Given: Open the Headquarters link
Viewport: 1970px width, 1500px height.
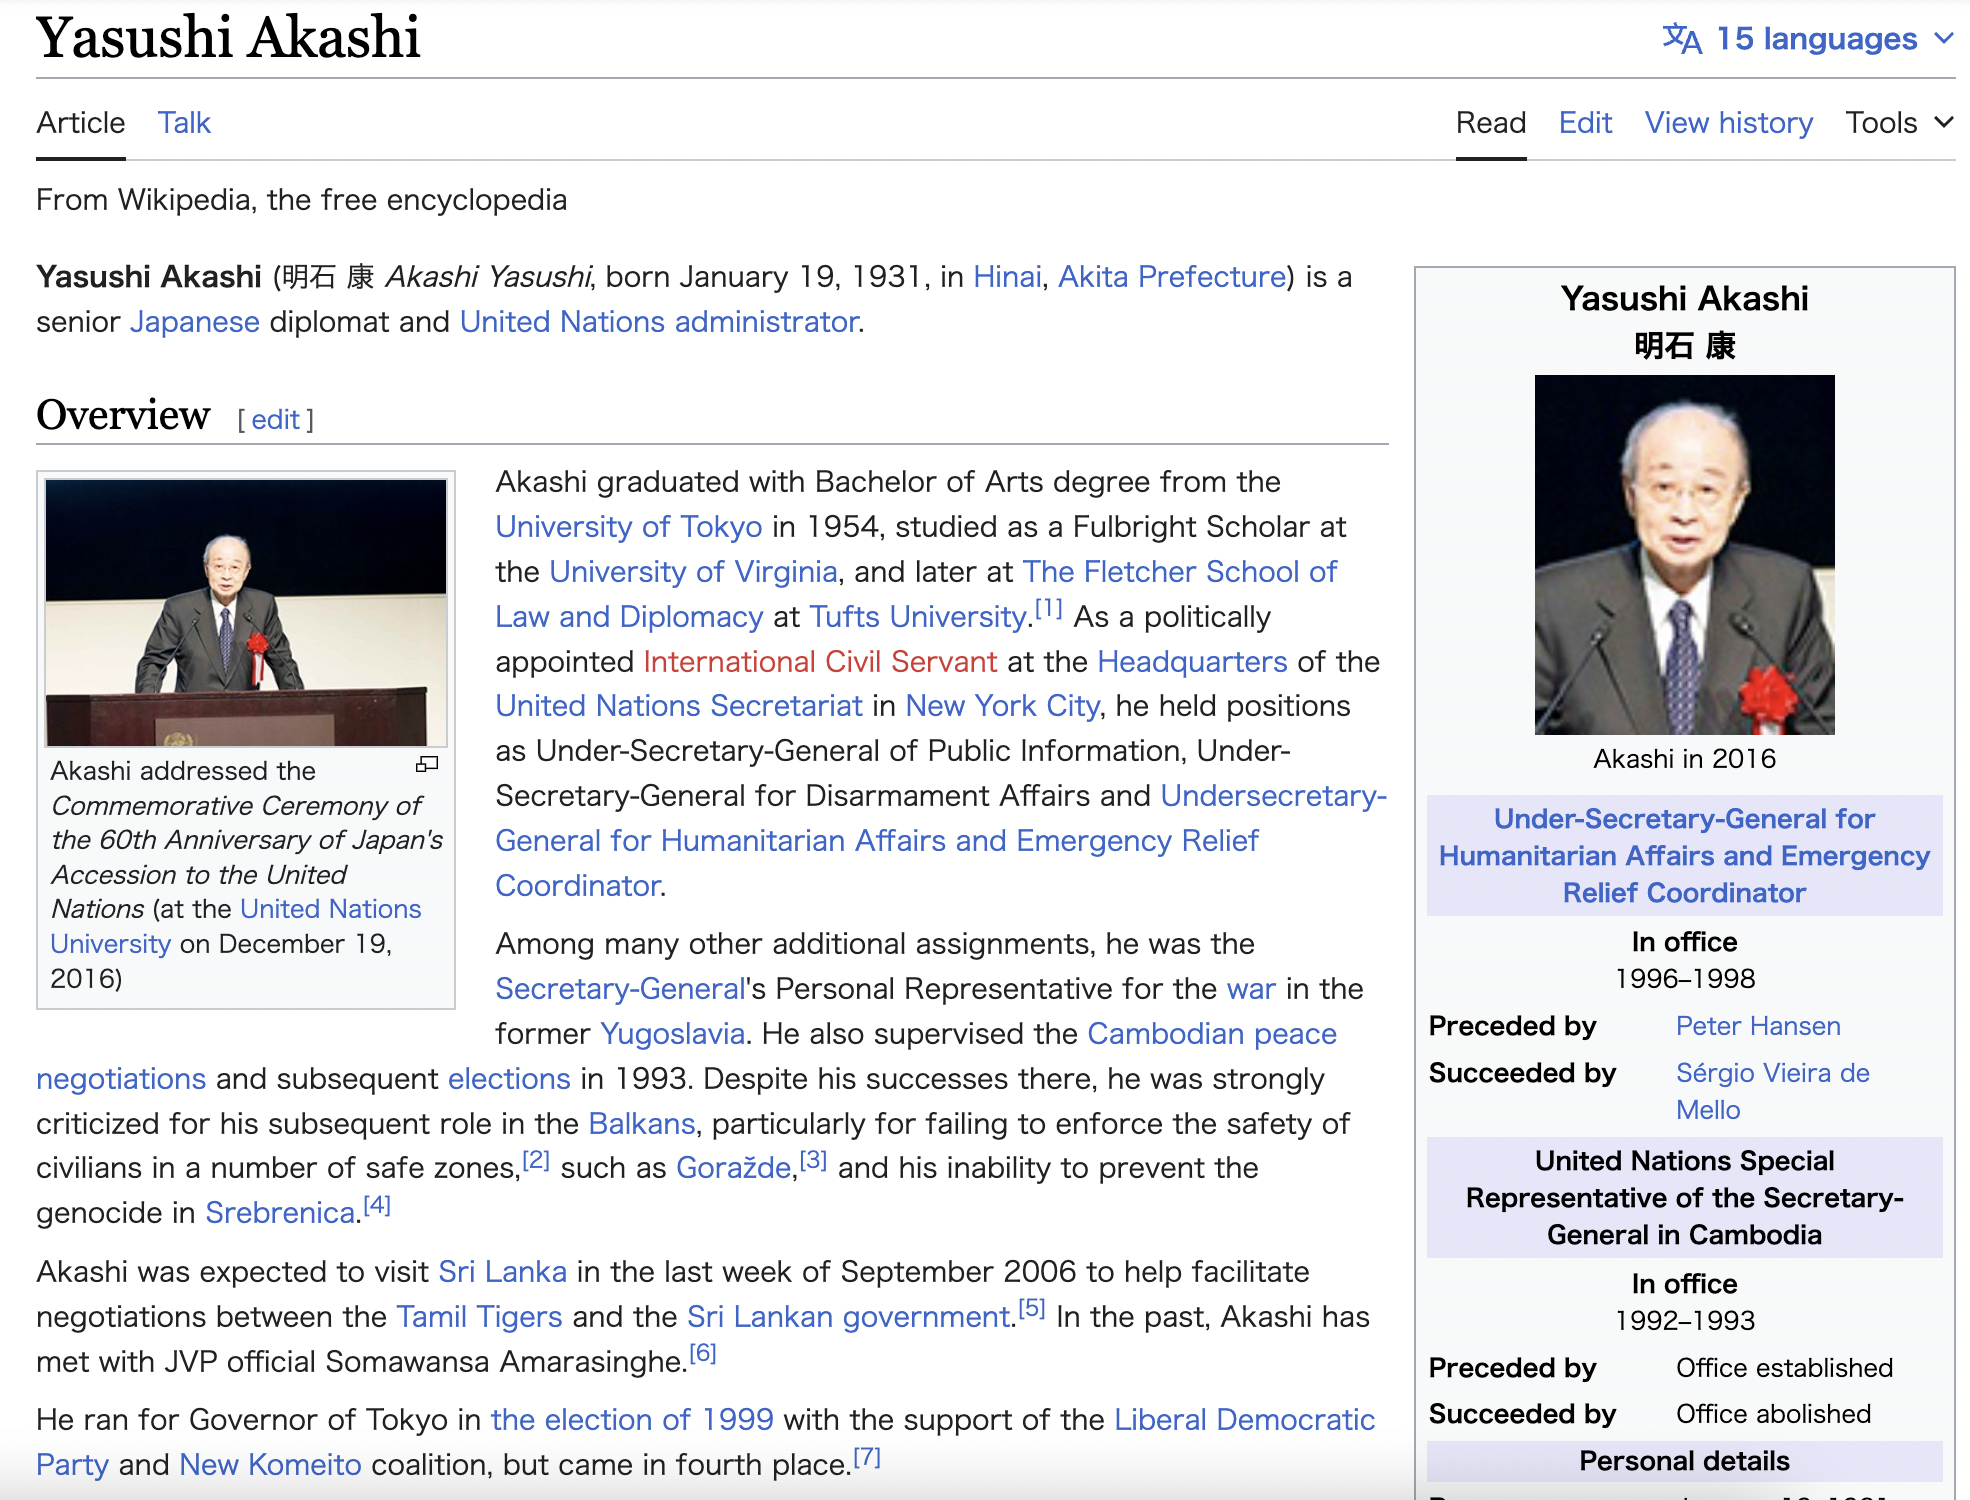Looking at the screenshot, I should point(1192,662).
